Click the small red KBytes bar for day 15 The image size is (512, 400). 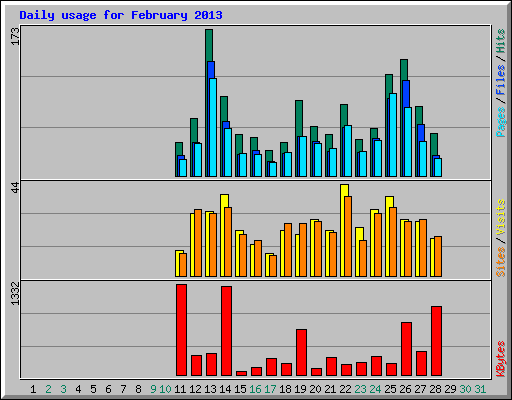coord(241,373)
